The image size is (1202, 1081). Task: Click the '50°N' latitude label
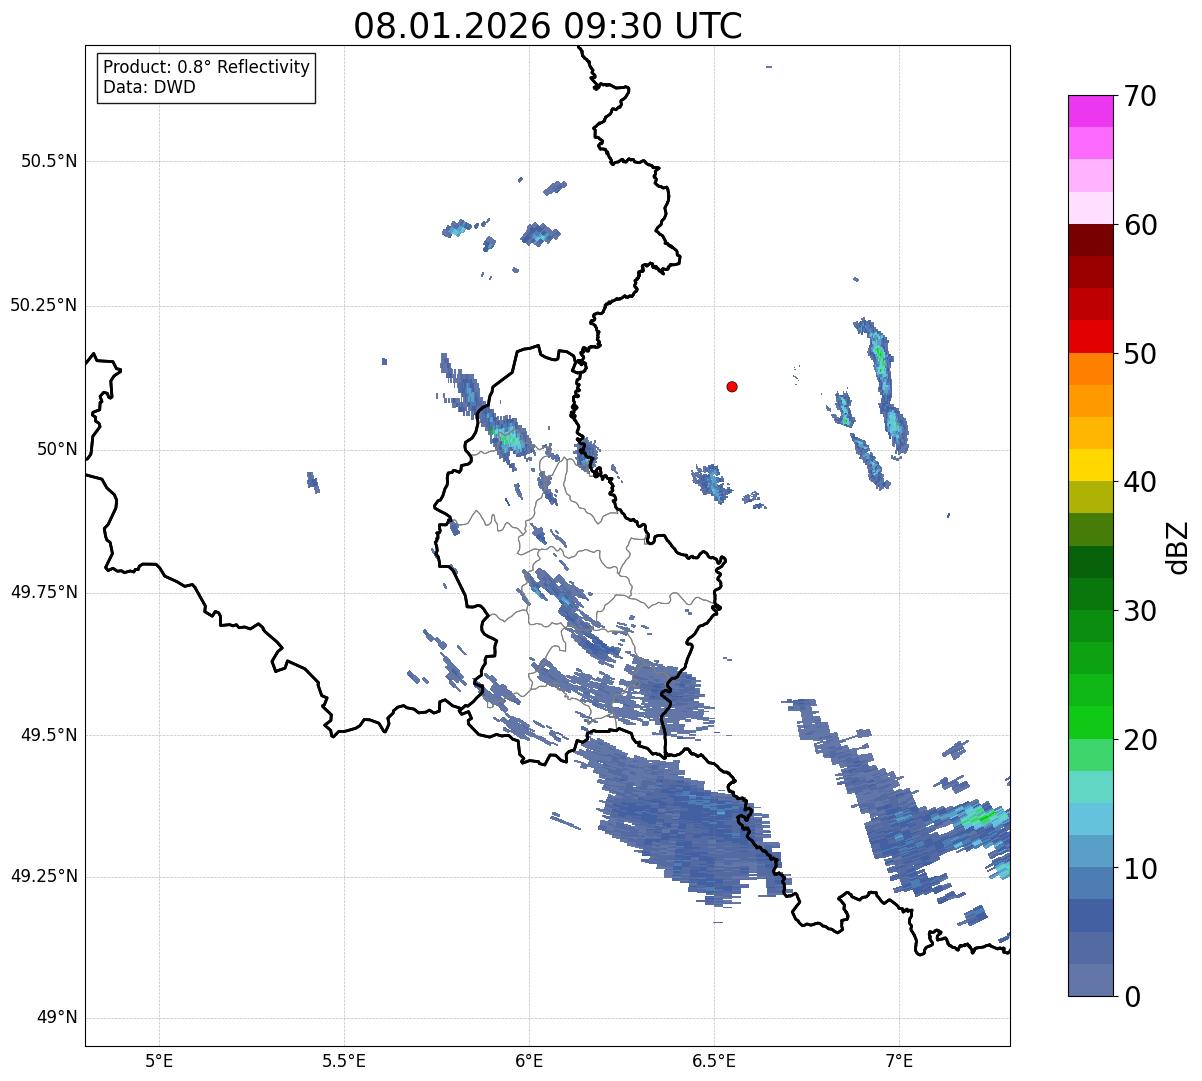57,449
